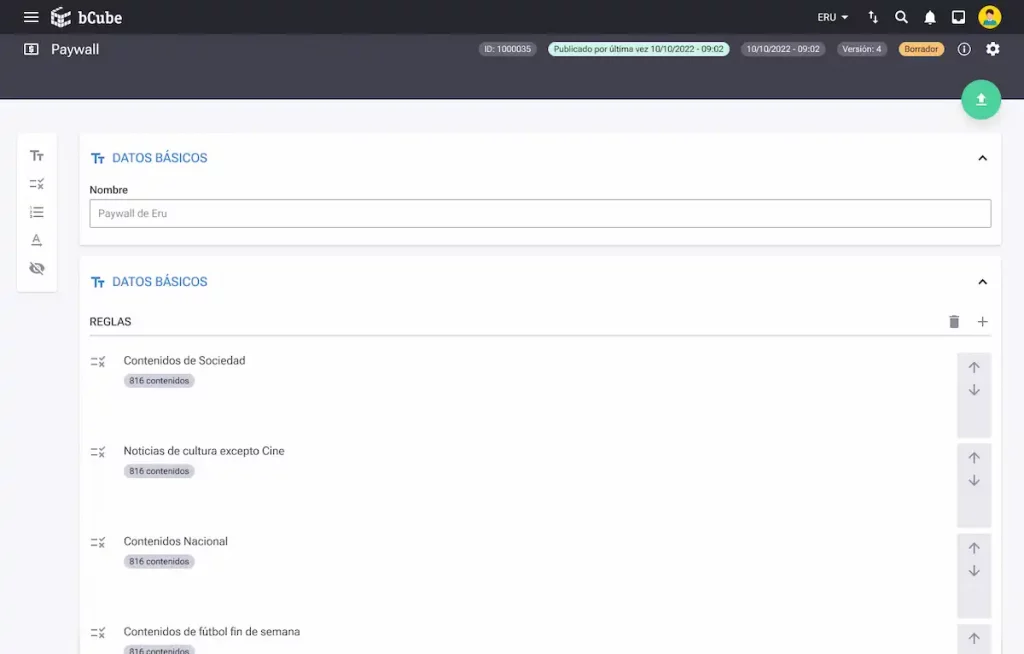This screenshot has height=654, width=1024.
Task: Collapse the first Datos Básicos section
Action: coord(982,158)
